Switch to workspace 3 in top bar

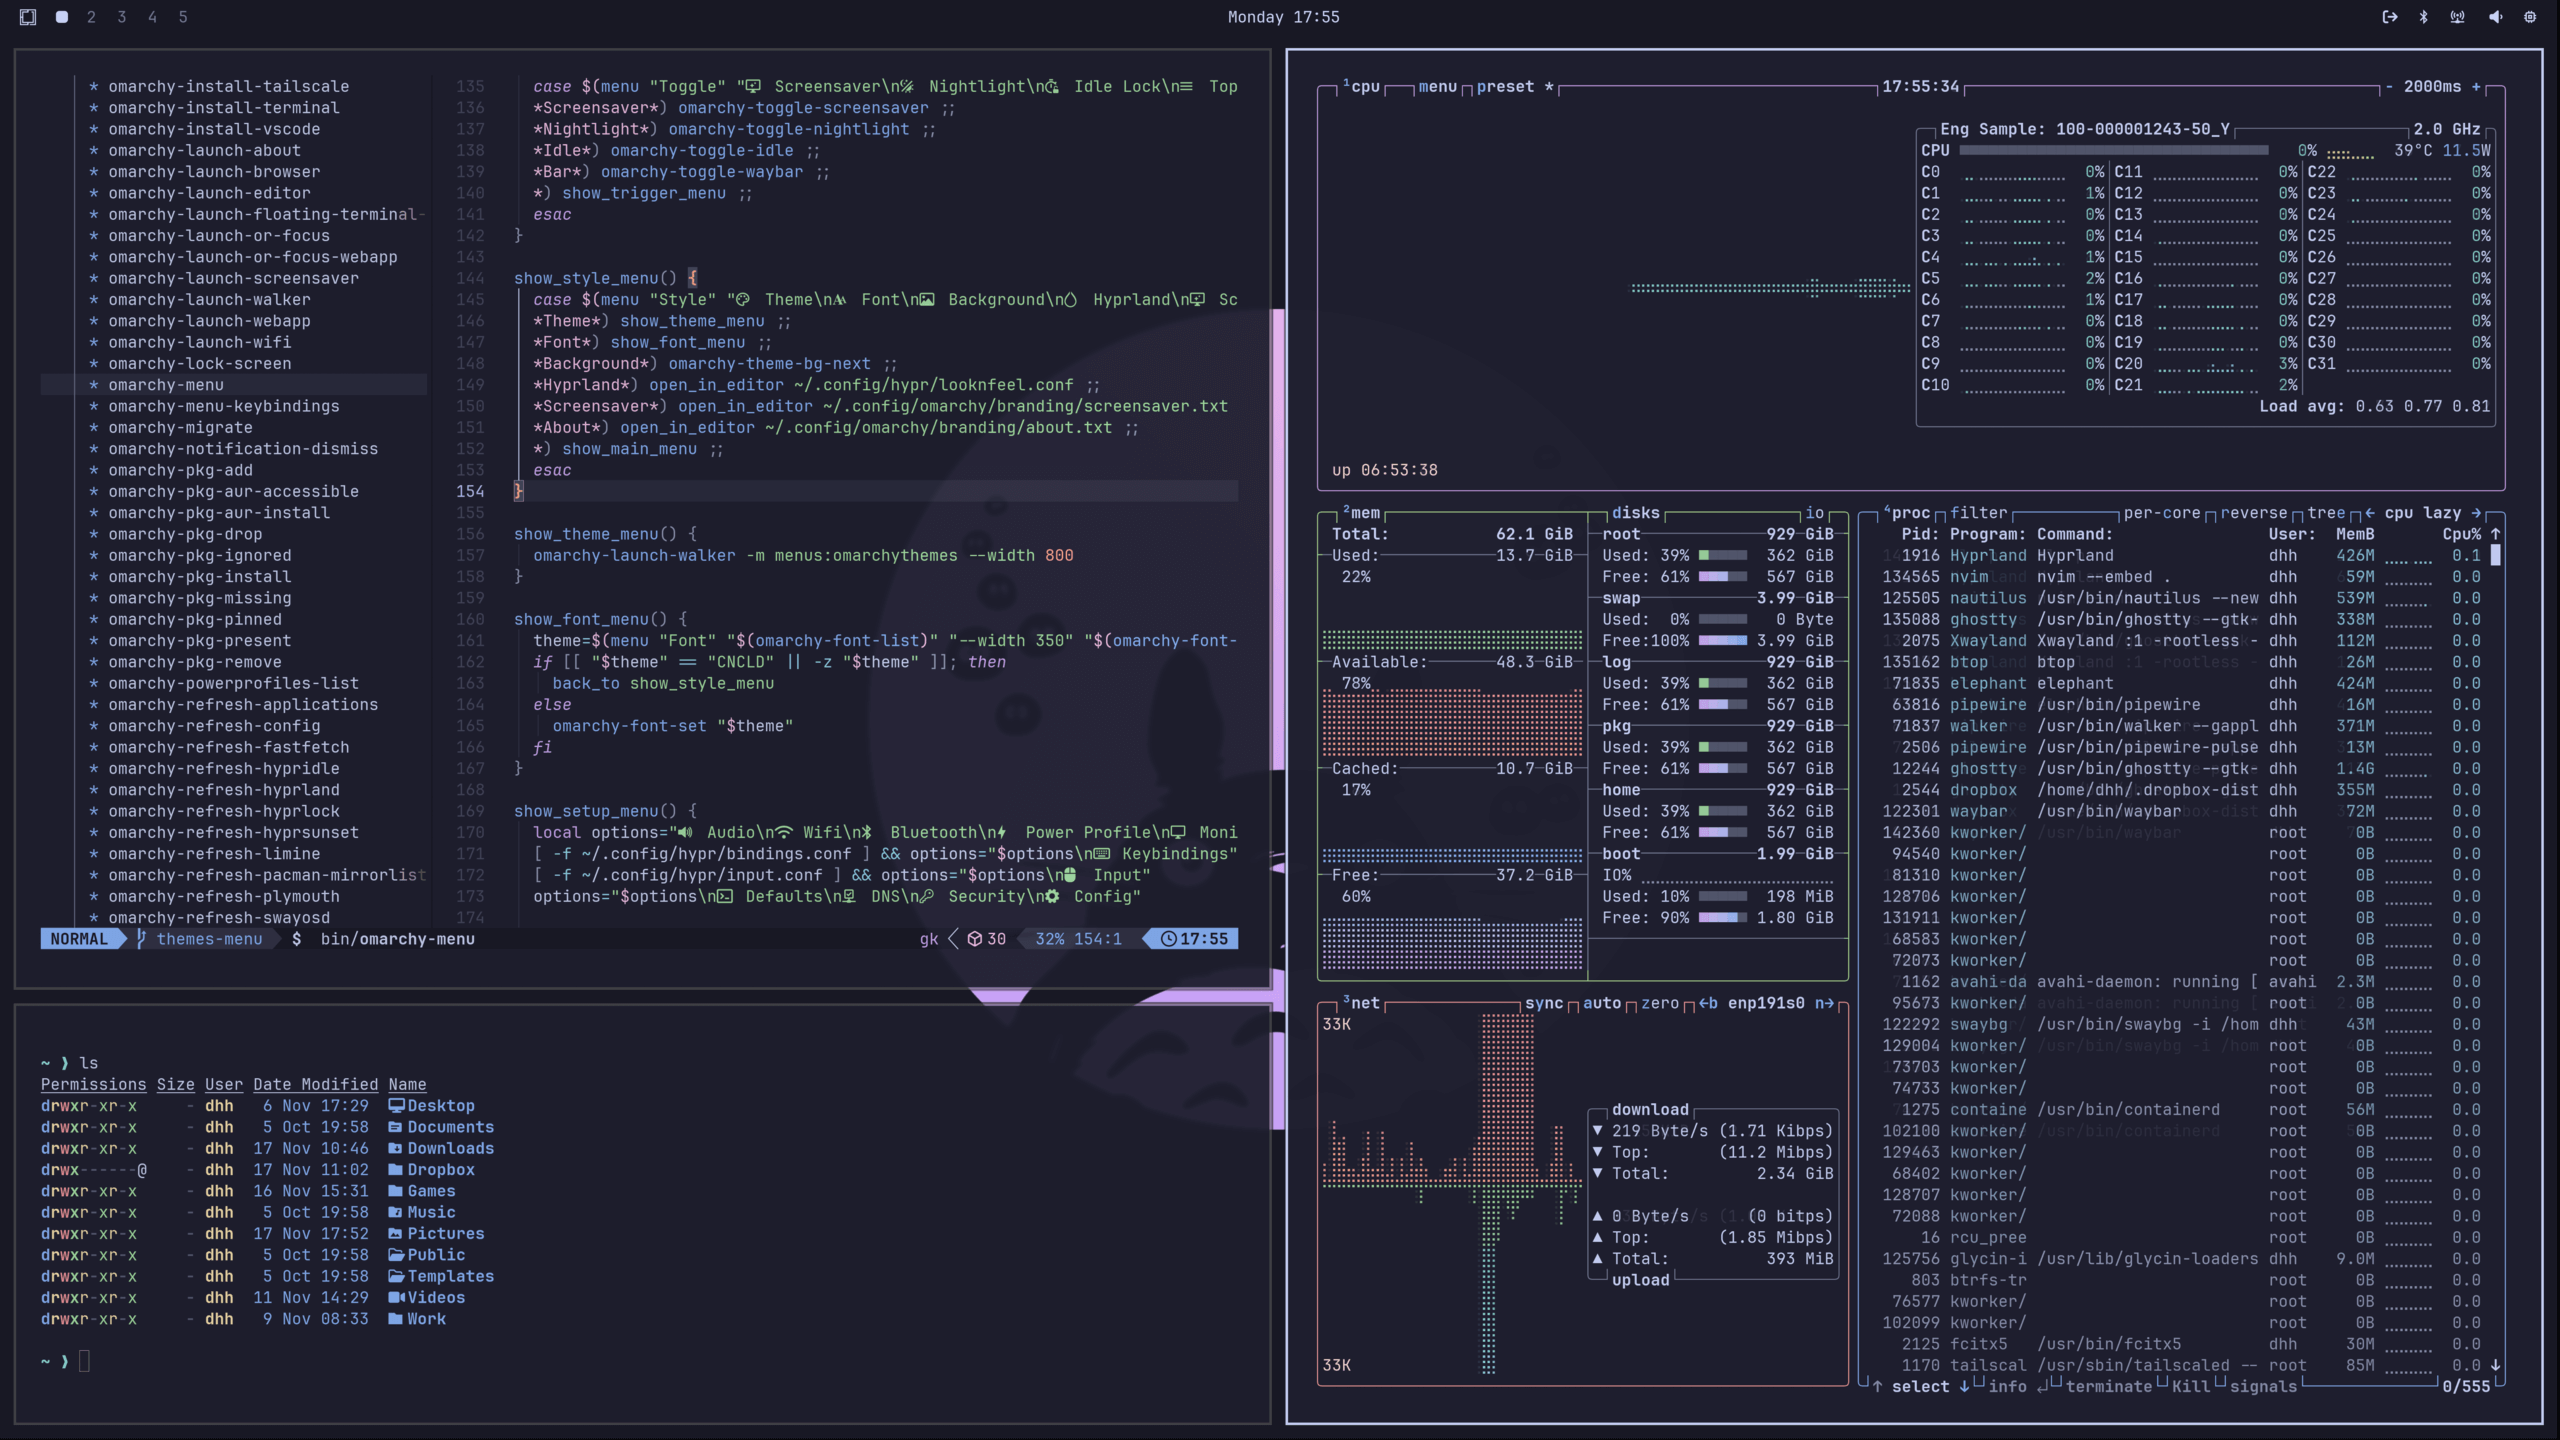(x=122, y=17)
